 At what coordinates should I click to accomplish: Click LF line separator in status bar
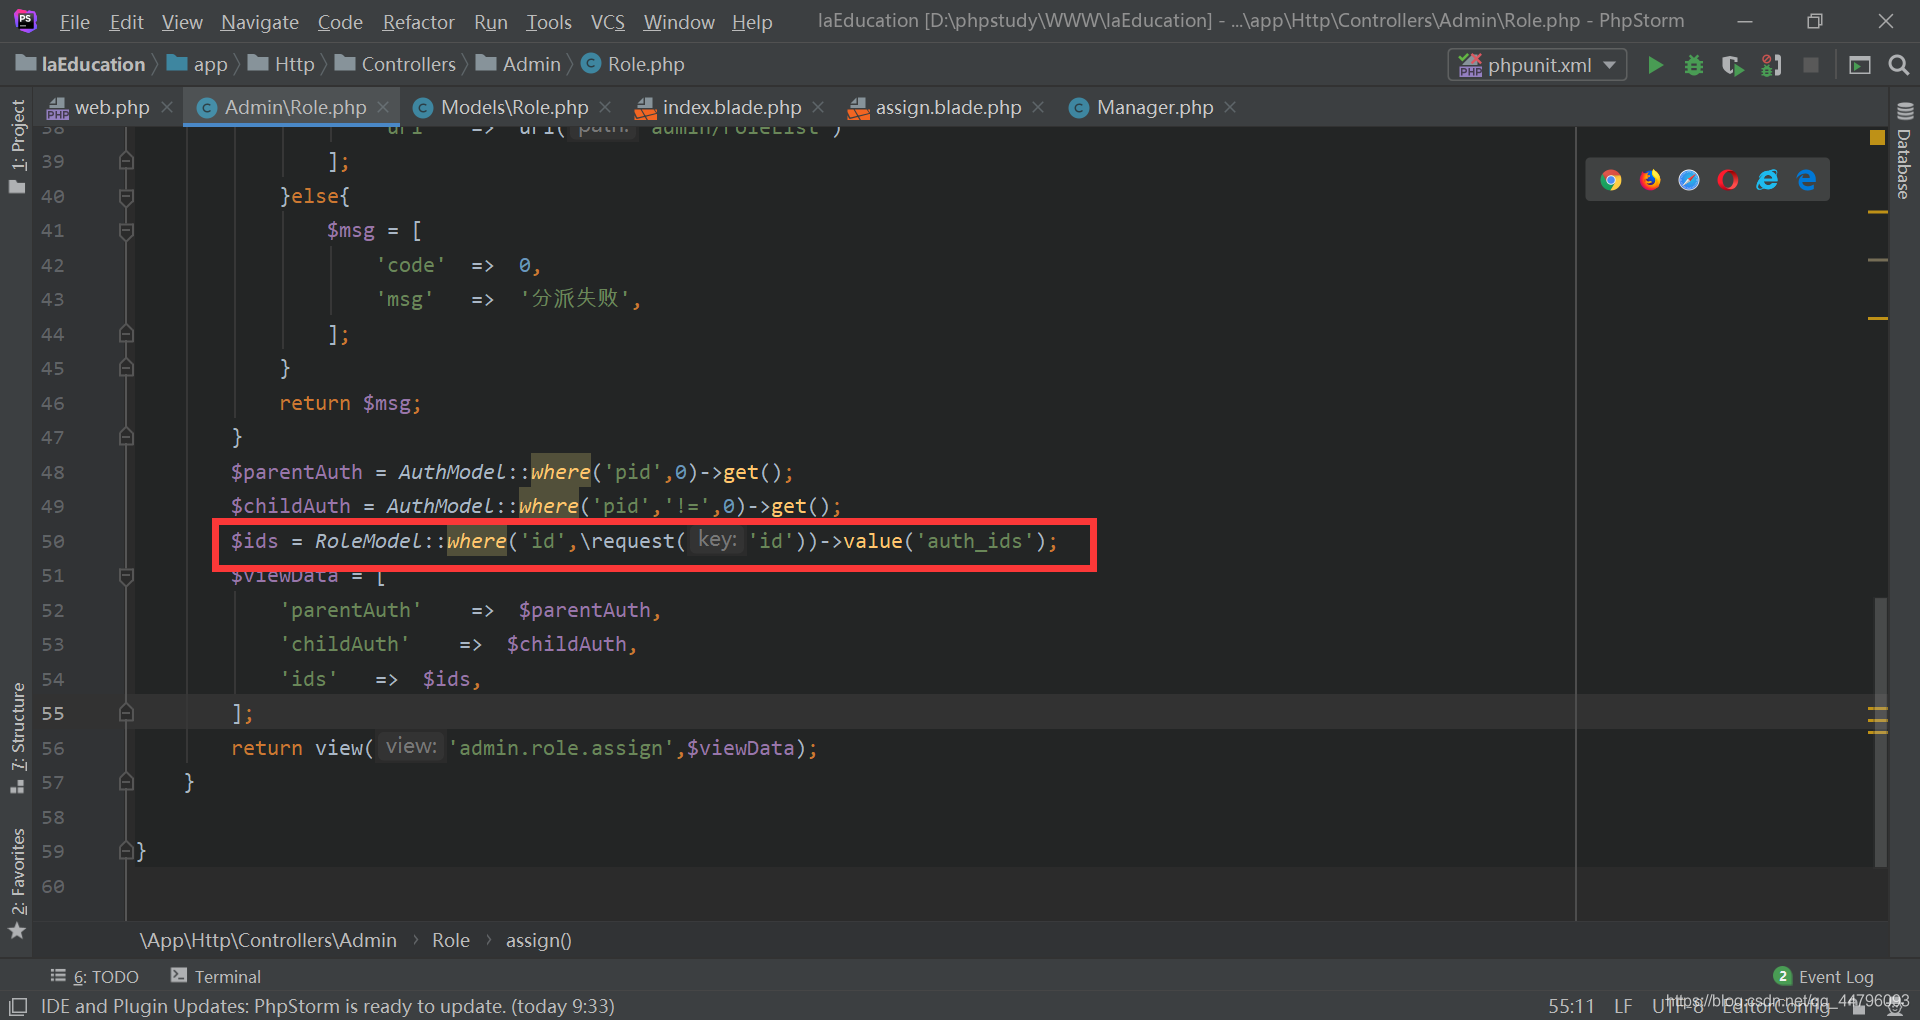coord(1623,1006)
